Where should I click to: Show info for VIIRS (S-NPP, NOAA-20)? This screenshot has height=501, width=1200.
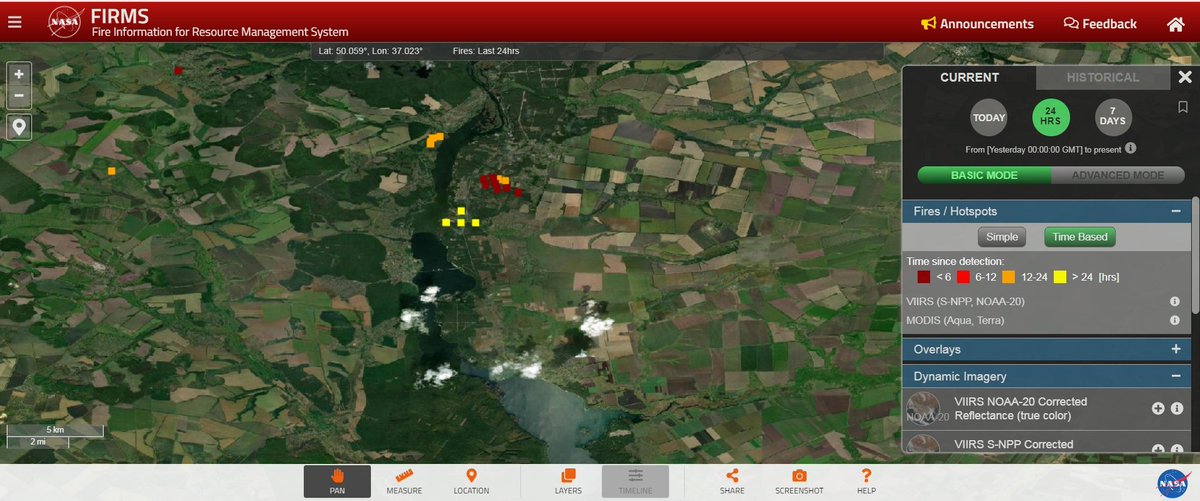1175,301
